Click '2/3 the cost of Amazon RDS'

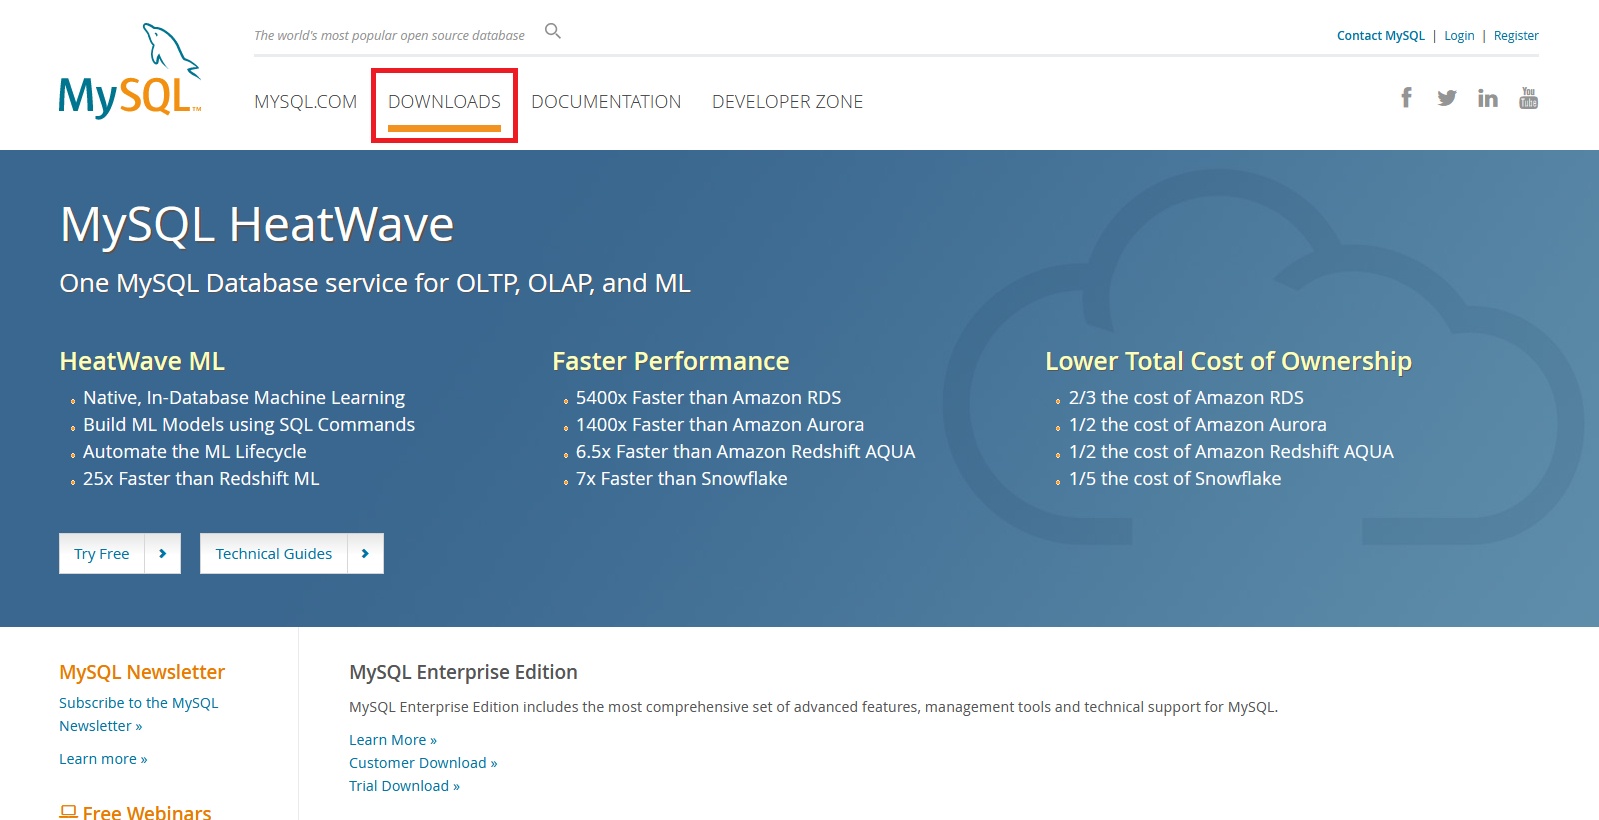1186,398
